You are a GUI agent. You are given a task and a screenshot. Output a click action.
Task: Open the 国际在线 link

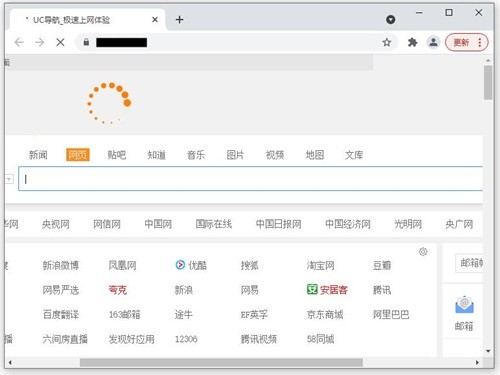[214, 224]
